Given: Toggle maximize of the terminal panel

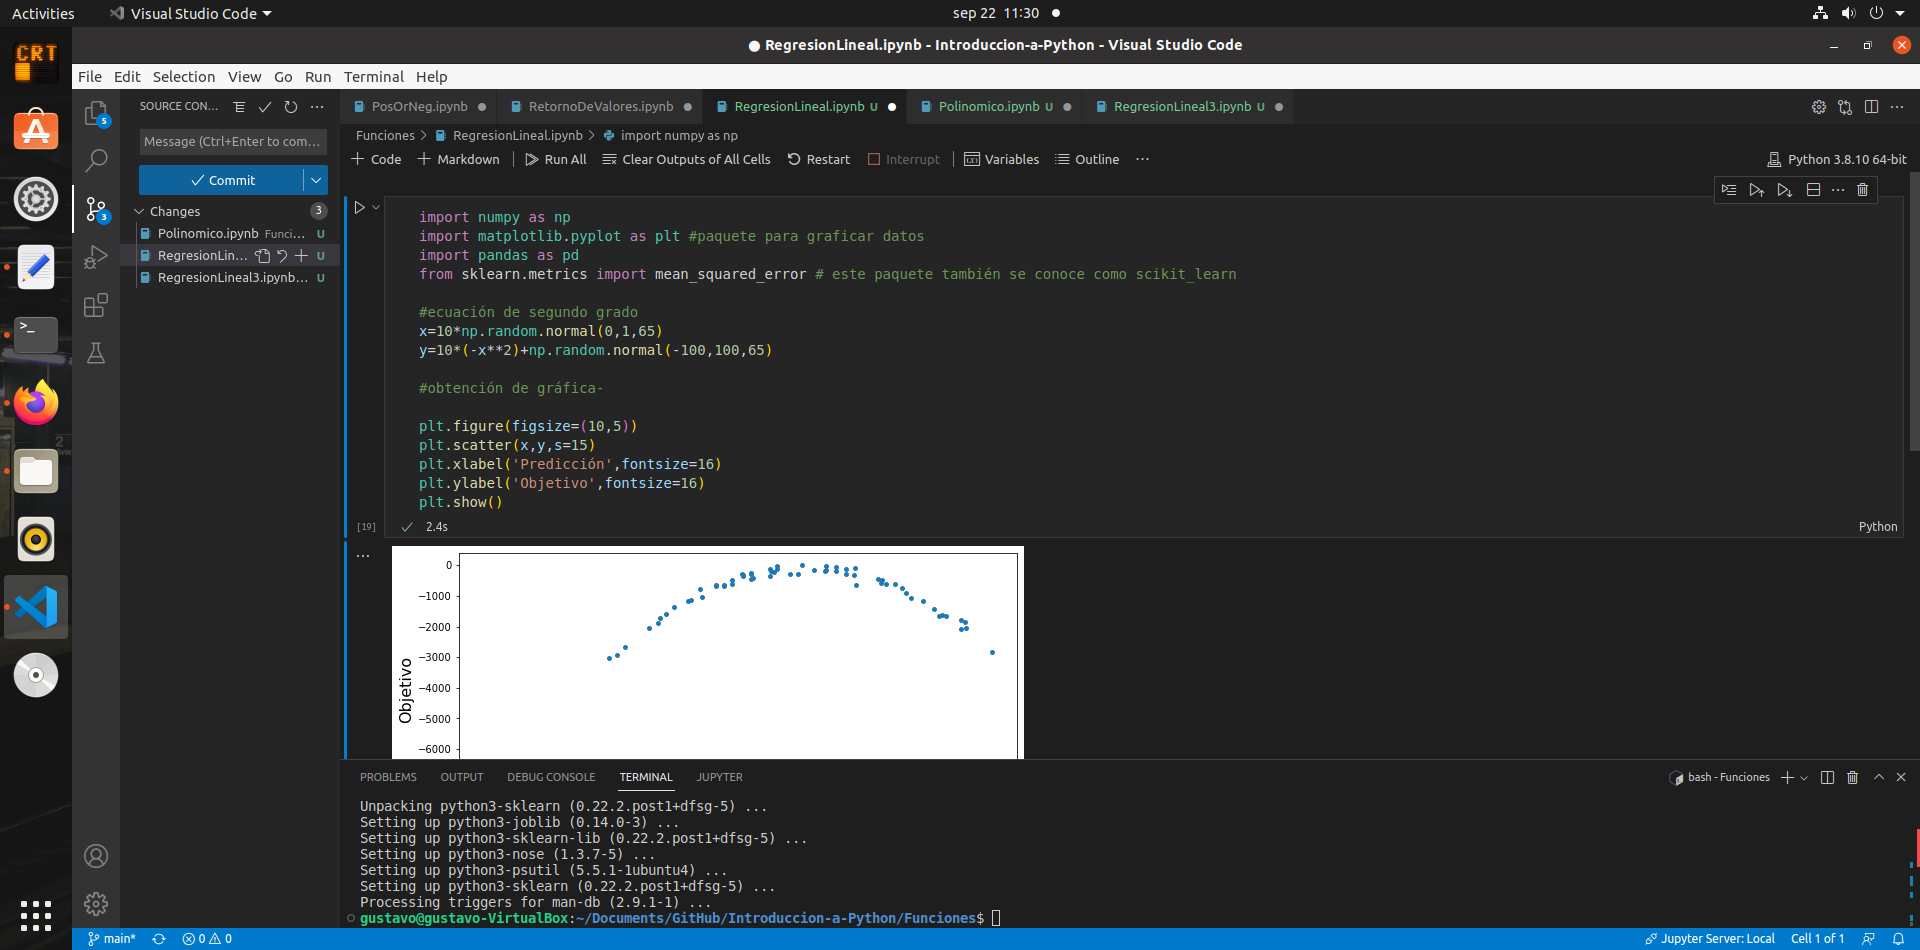Looking at the screenshot, I should [1879, 777].
